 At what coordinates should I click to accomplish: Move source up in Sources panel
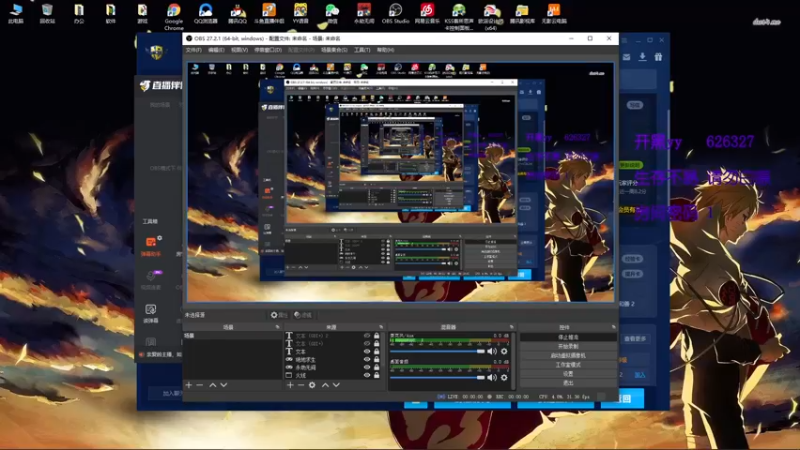(325, 385)
